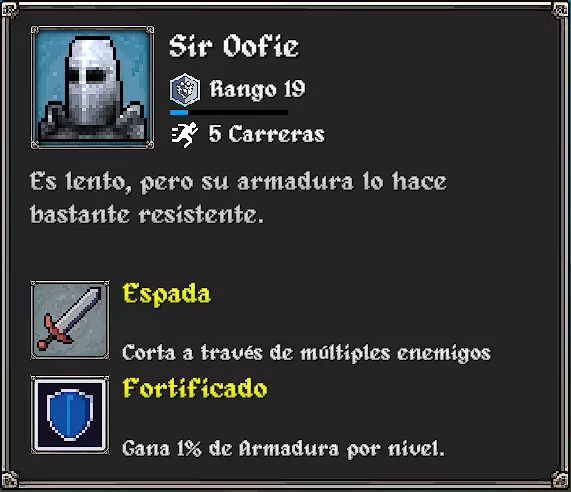Select the Fortificado blue shield icon
571x492 pixels.
(x=70, y=415)
